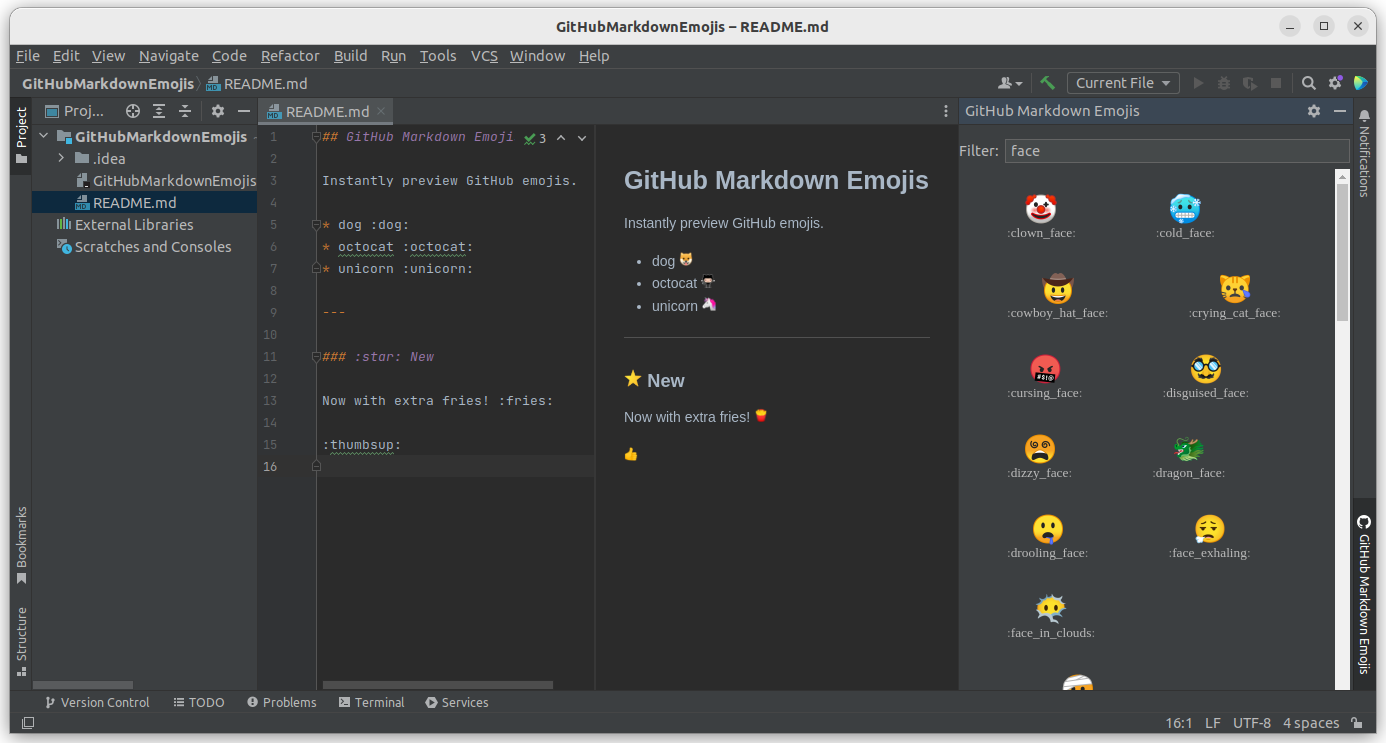Open the Structure side tab
Image resolution: width=1386 pixels, height=743 pixels.
pos(21,641)
